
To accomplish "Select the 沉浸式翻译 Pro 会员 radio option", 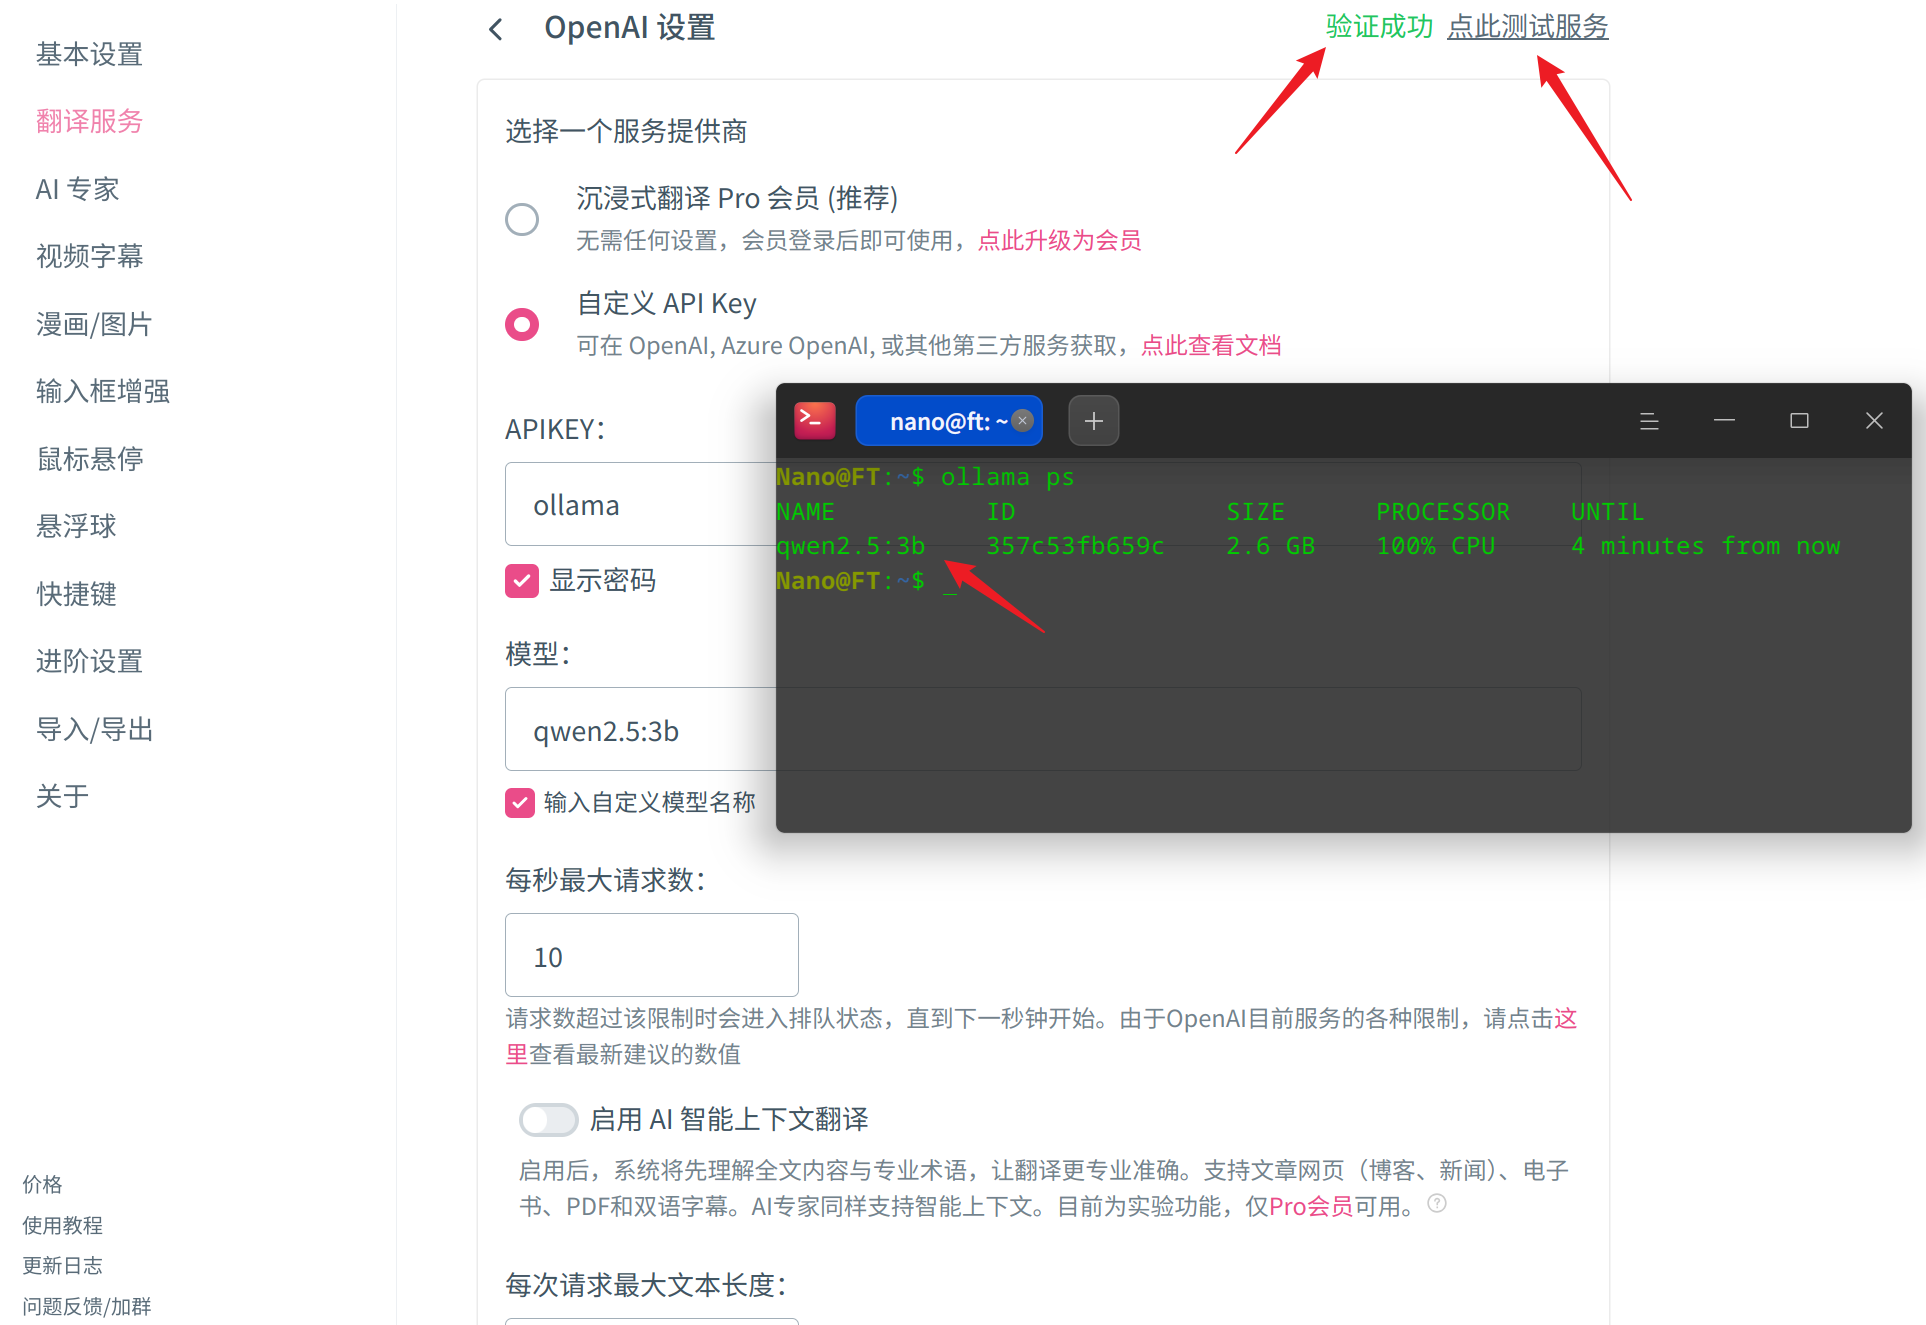I will (522, 219).
